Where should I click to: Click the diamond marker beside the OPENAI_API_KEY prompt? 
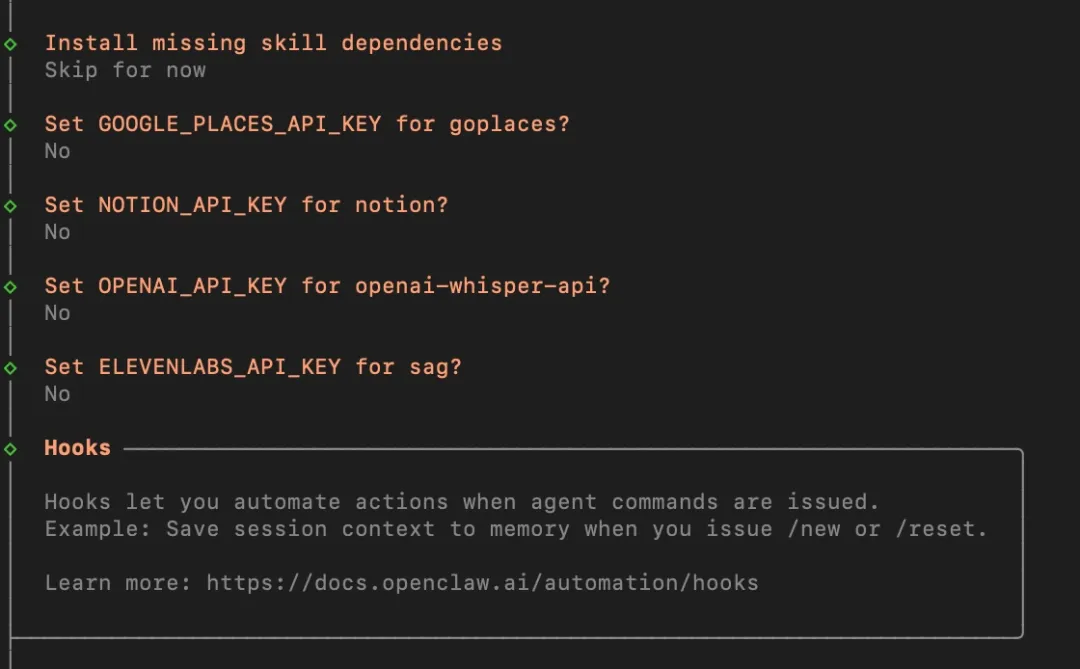tap(10, 287)
